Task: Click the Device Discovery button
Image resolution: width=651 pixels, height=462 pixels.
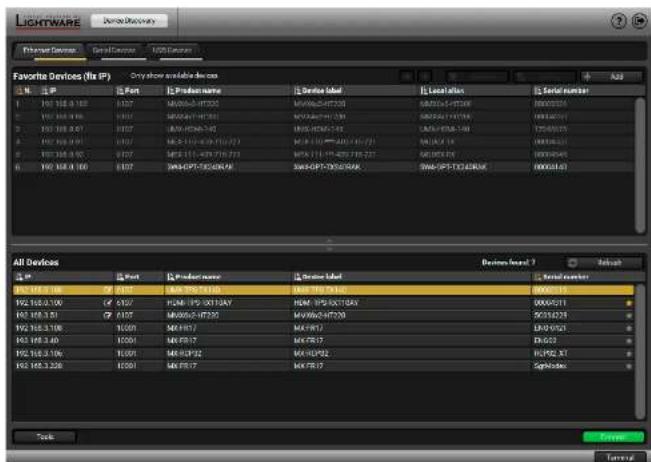Action: point(129,21)
